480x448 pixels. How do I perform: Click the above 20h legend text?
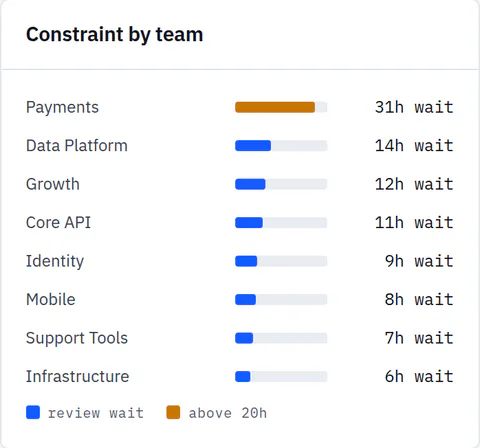pos(228,413)
